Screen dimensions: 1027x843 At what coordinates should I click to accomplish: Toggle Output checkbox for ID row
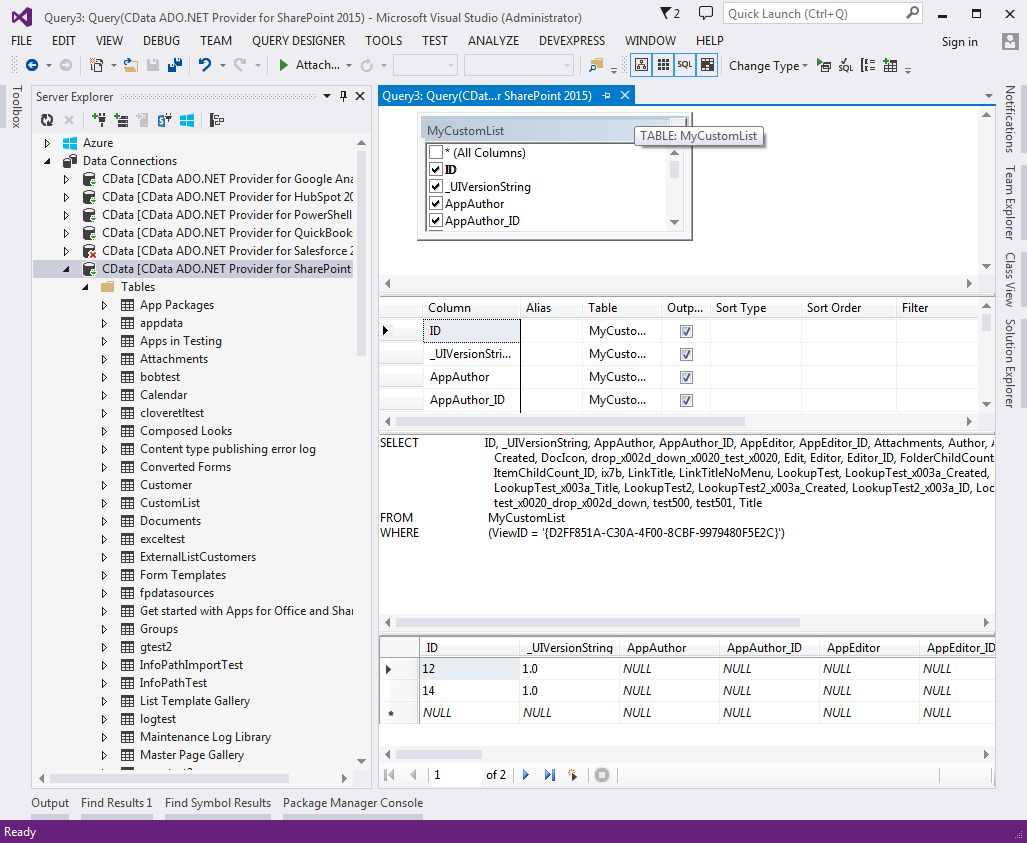[686, 331]
